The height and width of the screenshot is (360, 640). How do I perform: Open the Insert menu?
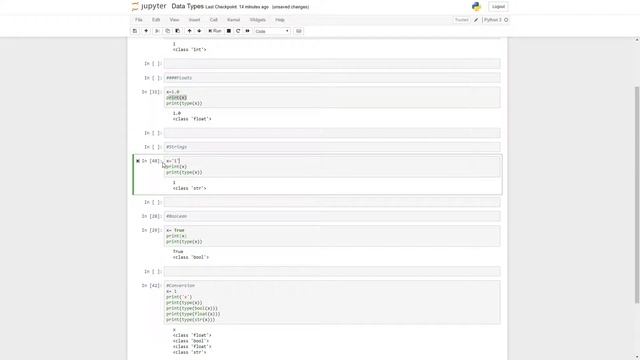coord(194,20)
